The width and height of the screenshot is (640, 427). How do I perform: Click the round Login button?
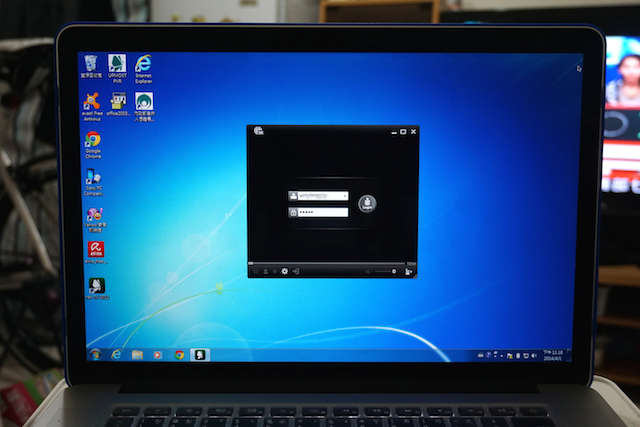point(367,204)
